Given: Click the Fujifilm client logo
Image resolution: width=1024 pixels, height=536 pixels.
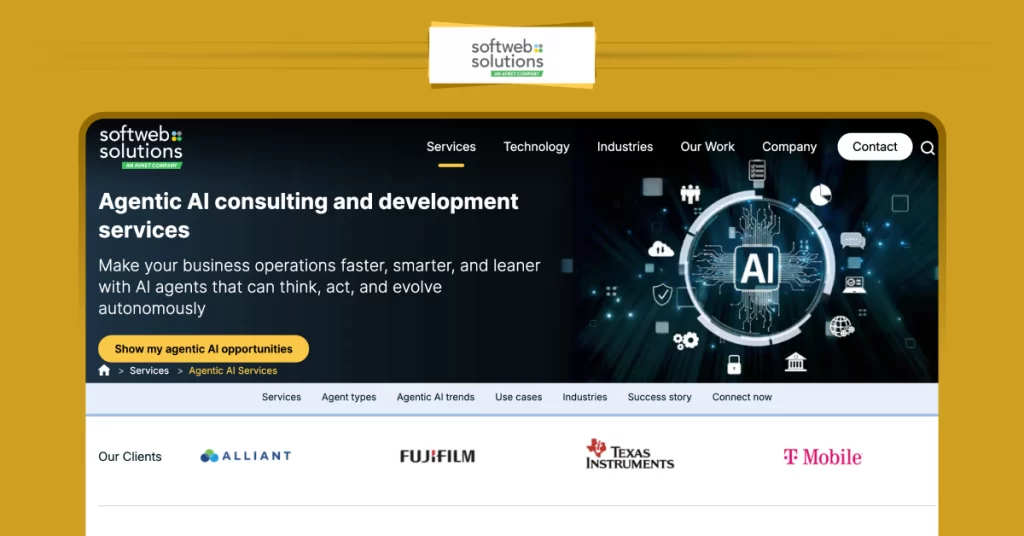Looking at the screenshot, I should pos(438,456).
